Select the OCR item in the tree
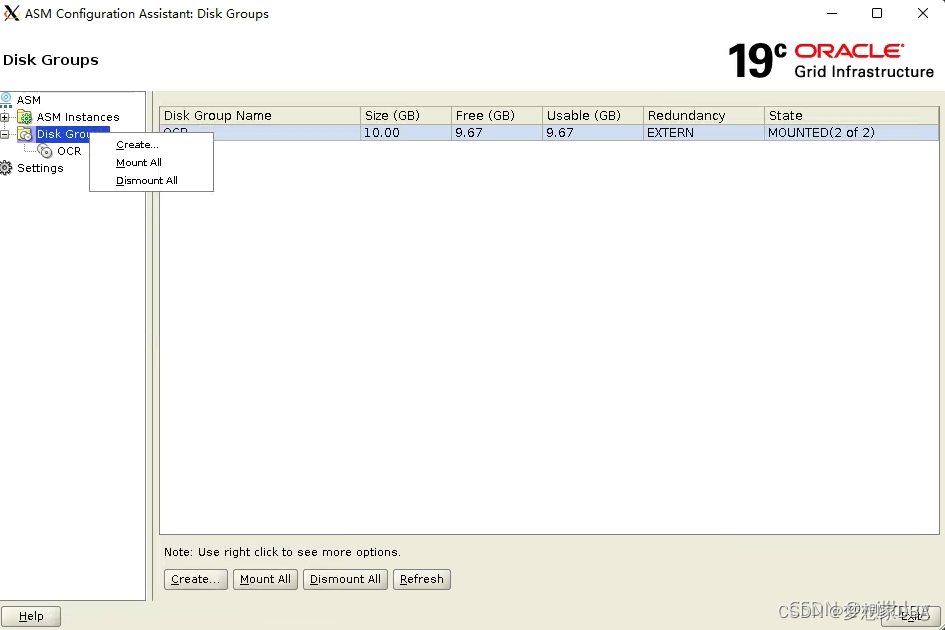The width and height of the screenshot is (945, 630). point(69,151)
